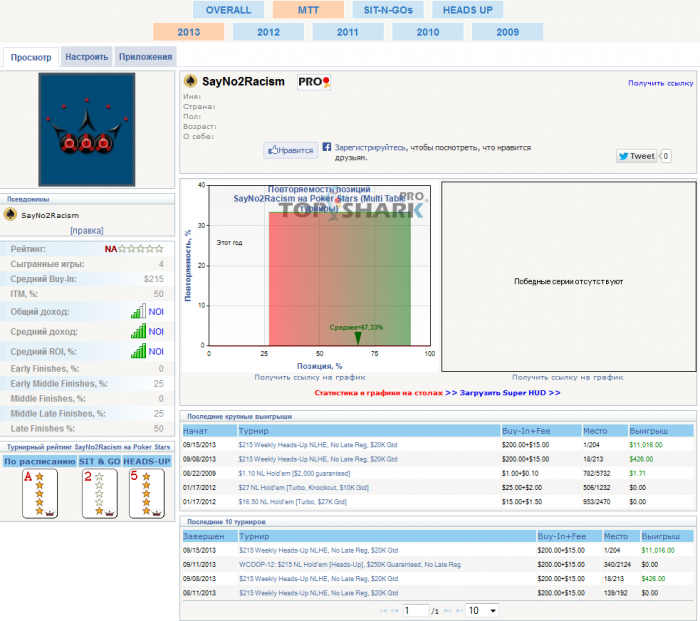Viewport: 700px width, 621px height.
Task: Click the 2 card SIT & GO rating
Action: 100,494
